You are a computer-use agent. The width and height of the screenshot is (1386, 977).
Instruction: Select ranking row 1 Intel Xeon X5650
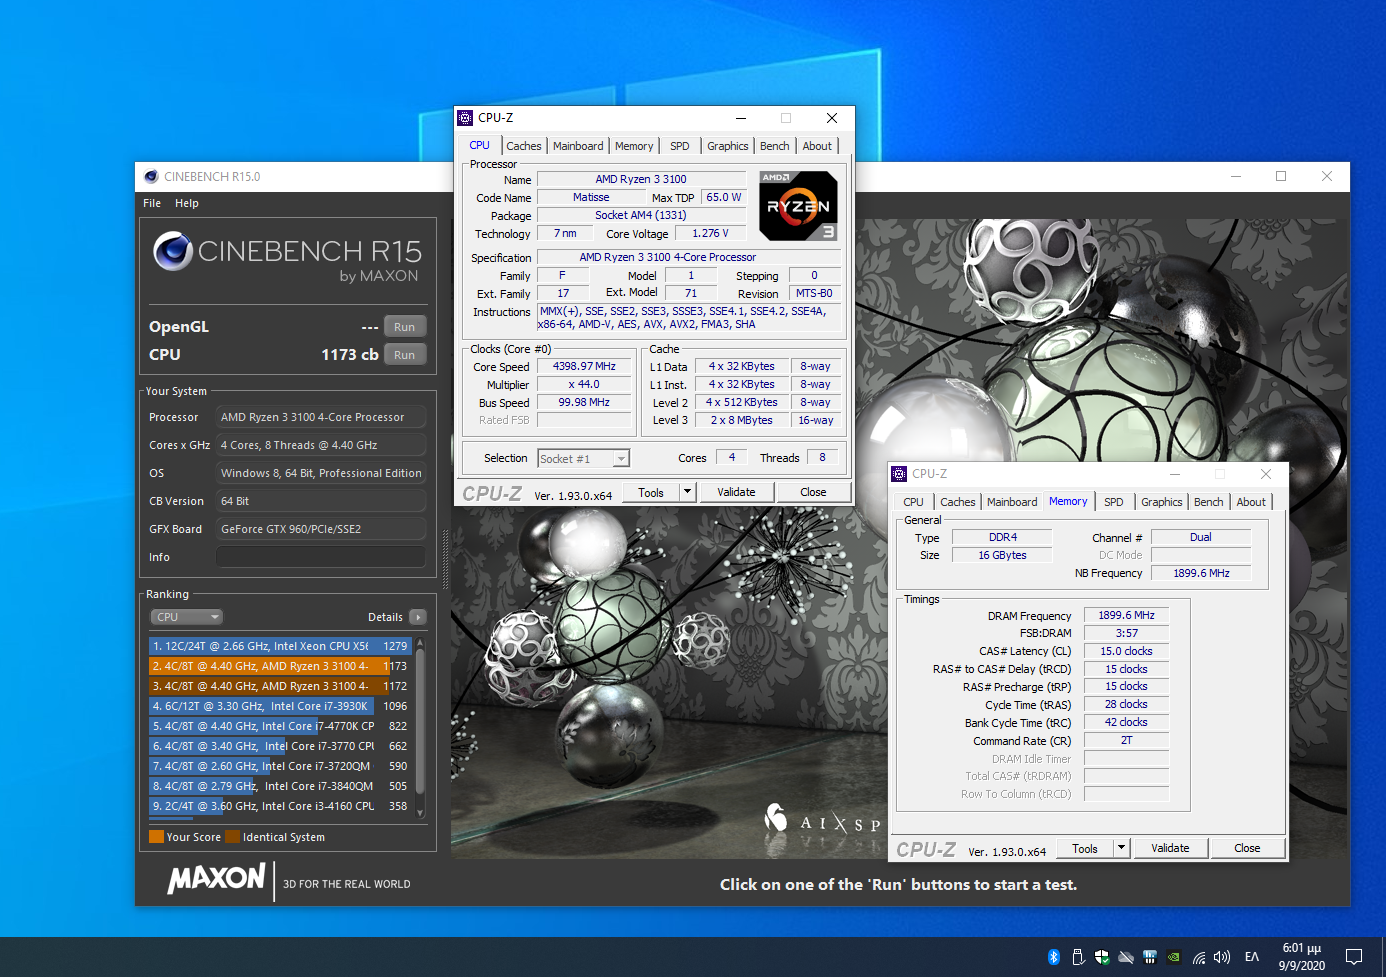pos(280,646)
